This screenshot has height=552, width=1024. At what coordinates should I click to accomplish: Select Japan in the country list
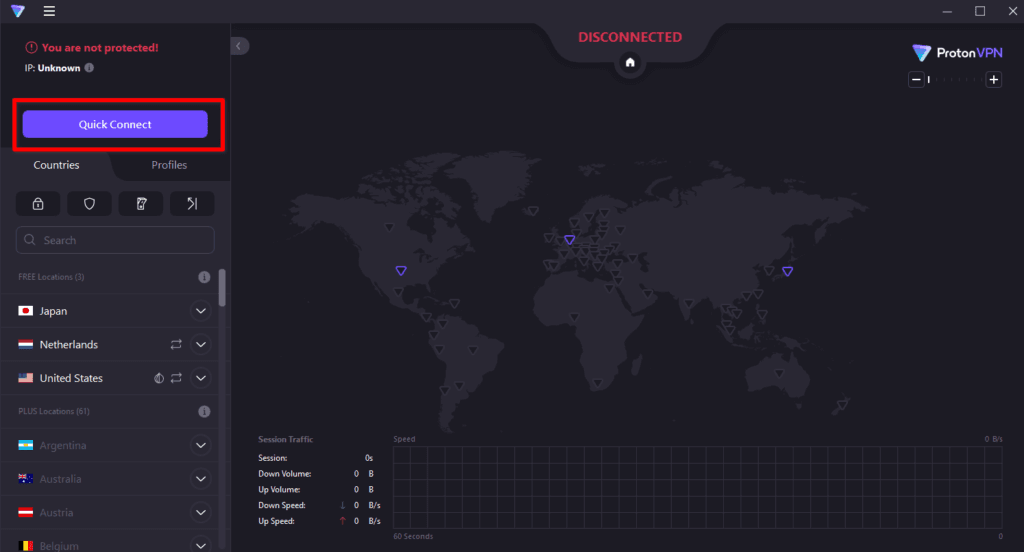coord(53,311)
